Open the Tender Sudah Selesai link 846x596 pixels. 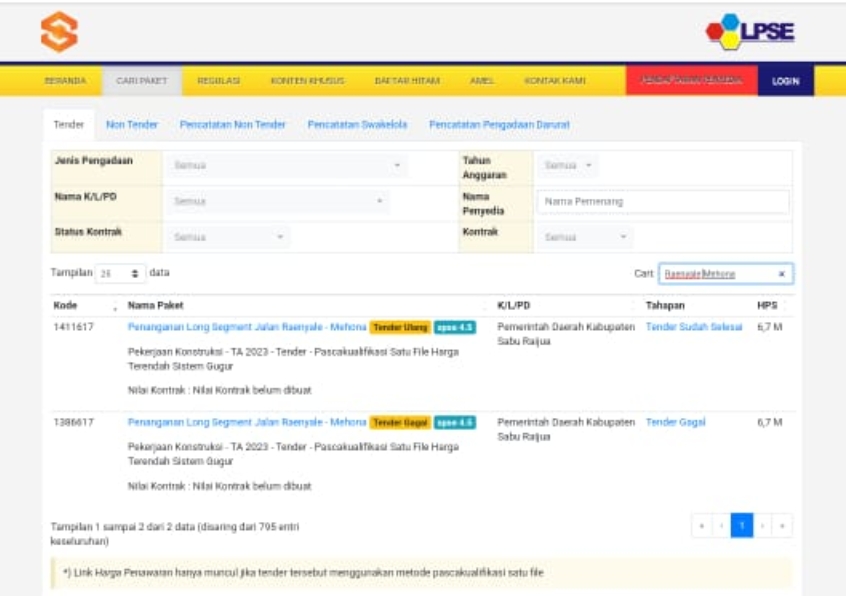tap(694, 327)
